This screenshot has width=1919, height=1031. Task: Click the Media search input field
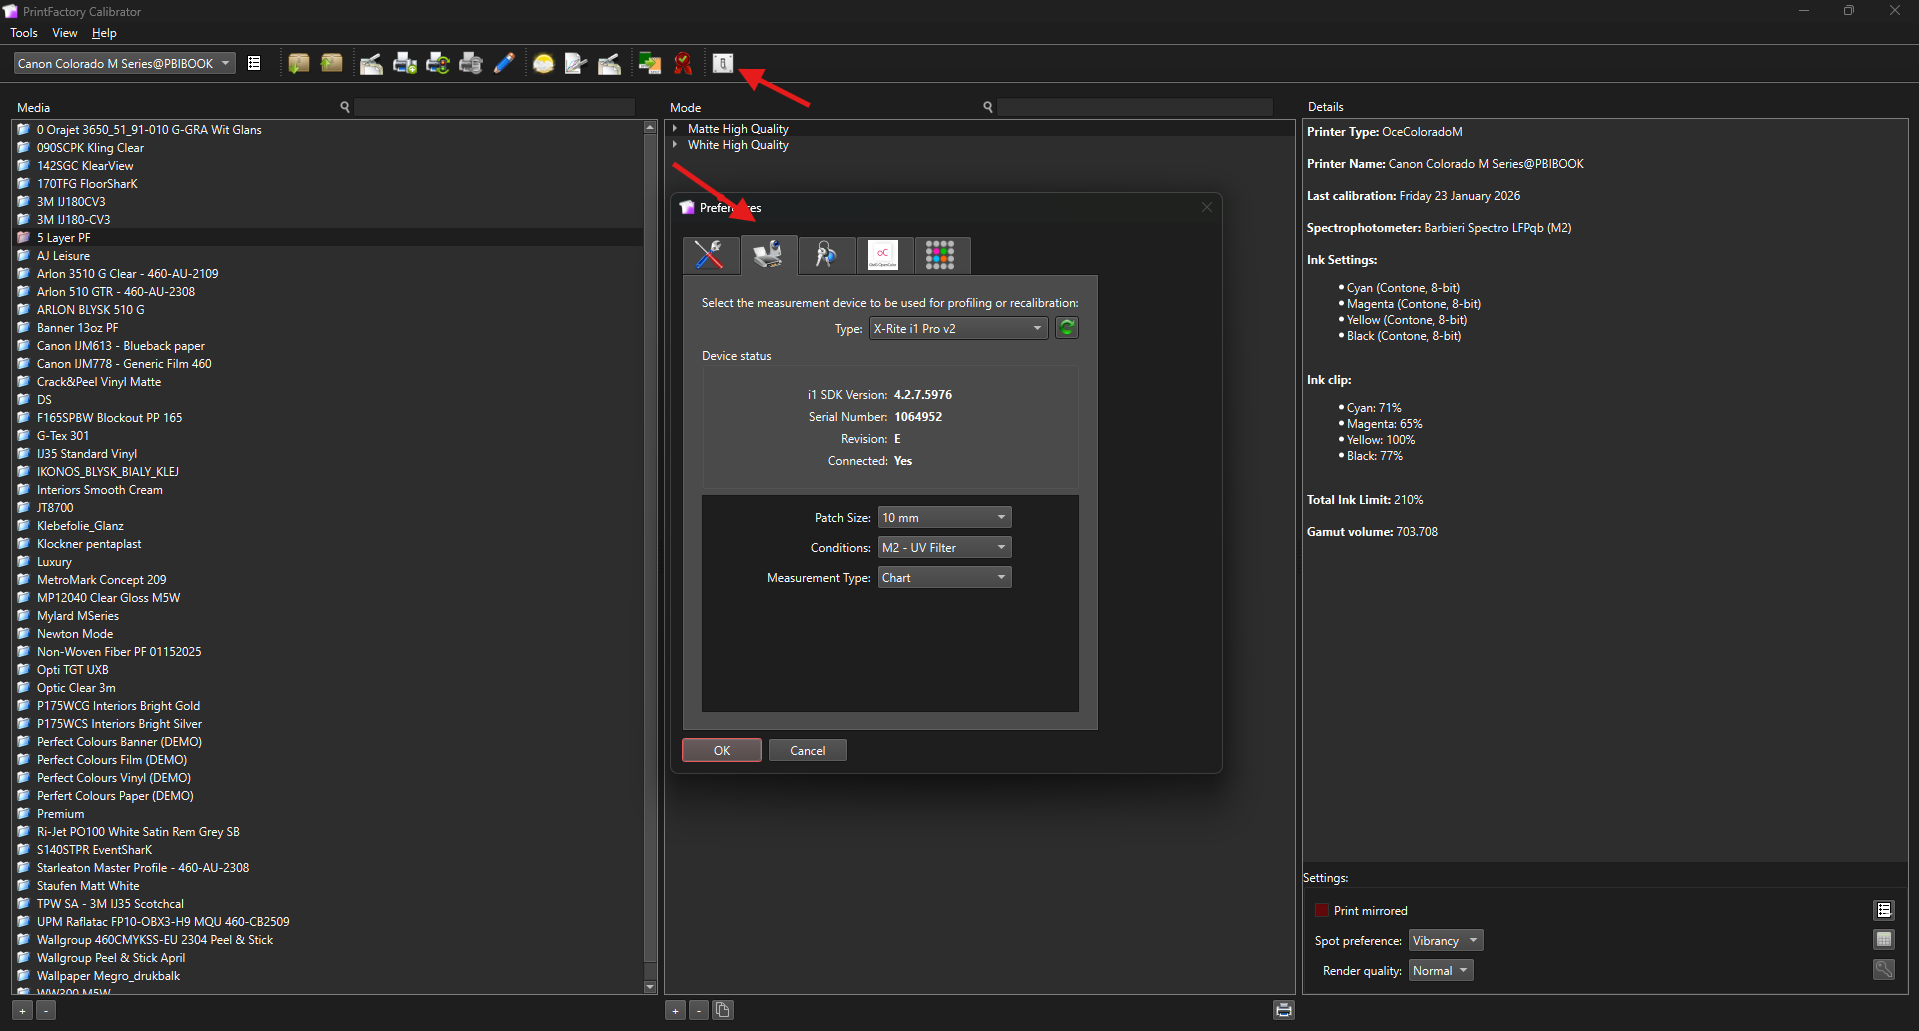pos(494,107)
